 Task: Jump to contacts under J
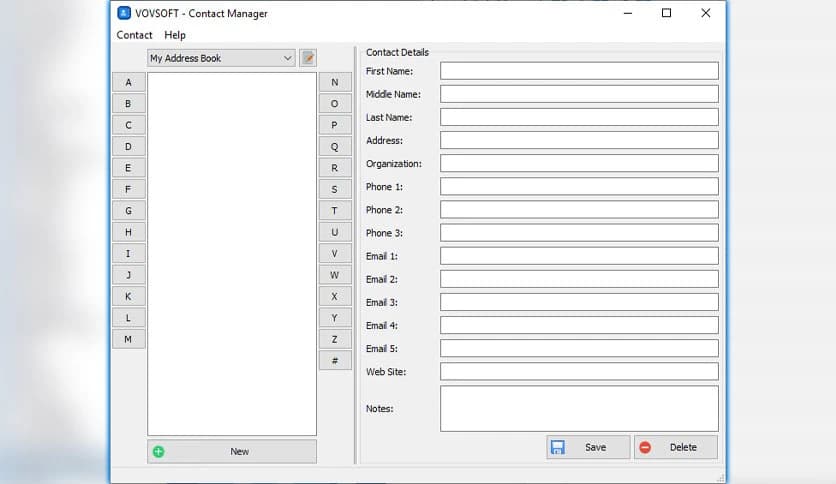pos(128,275)
